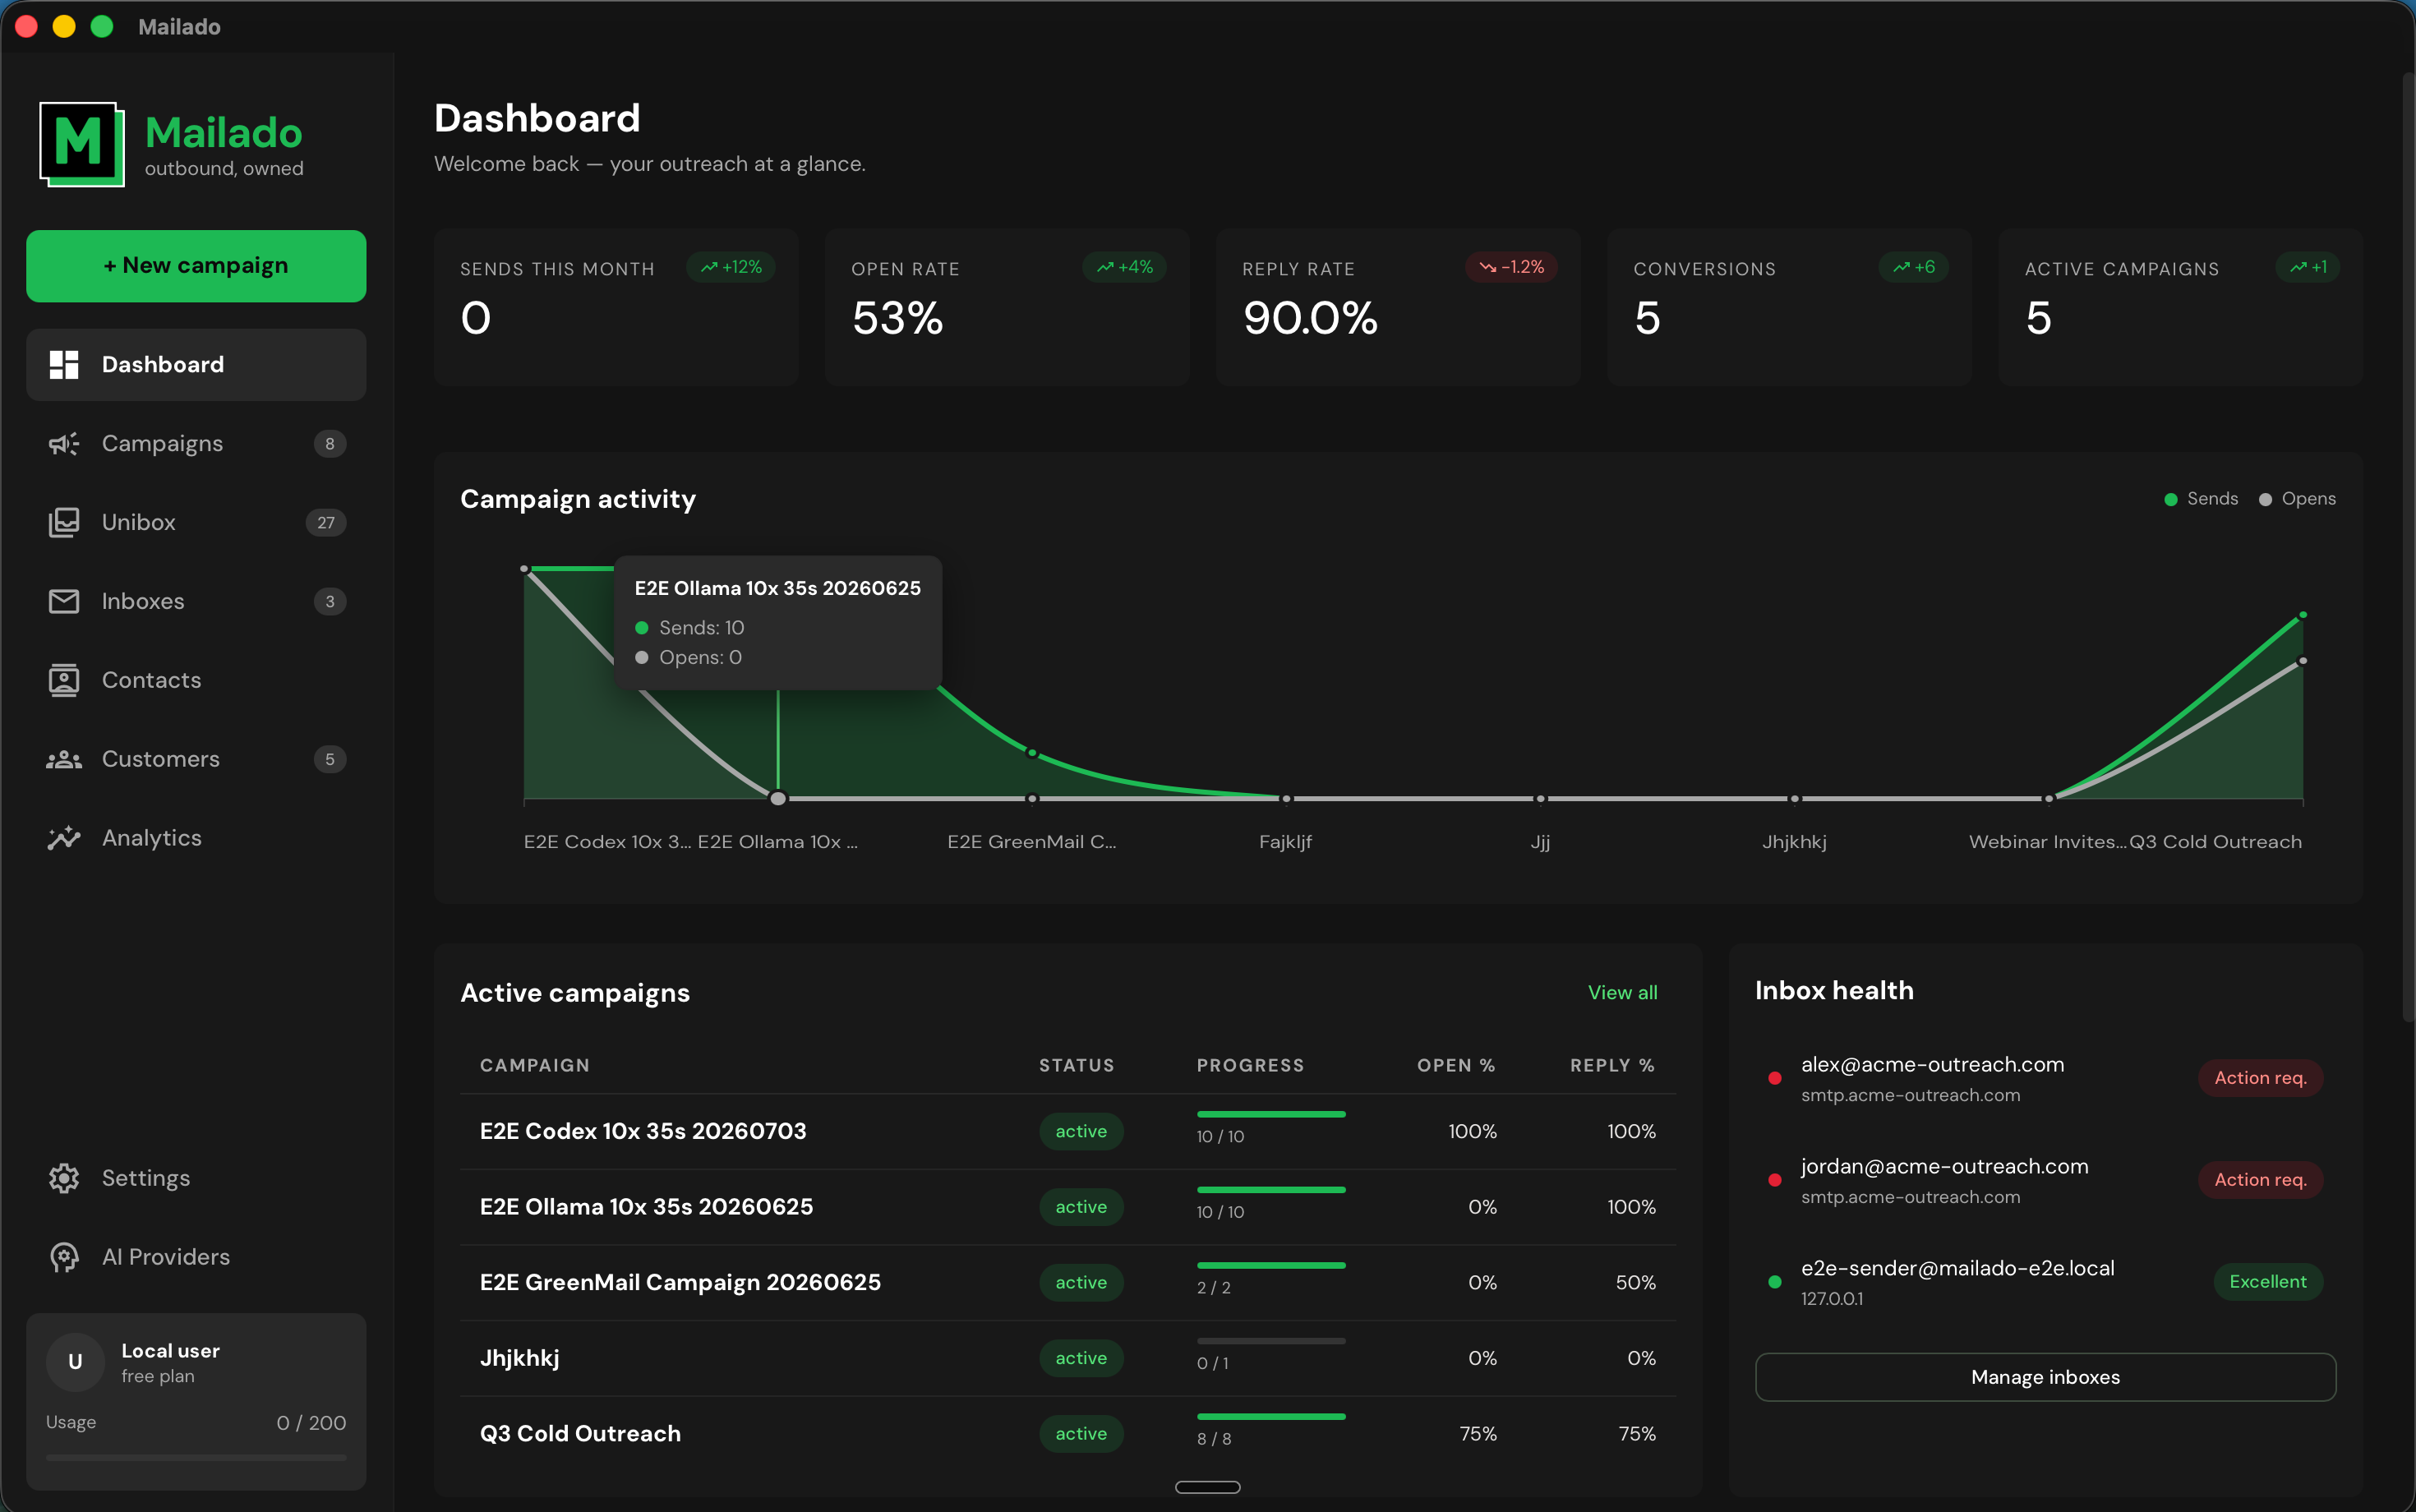This screenshot has height=1512, width=2416.
Task: Open Analytics in sidebar
Action: pos(196,838)
